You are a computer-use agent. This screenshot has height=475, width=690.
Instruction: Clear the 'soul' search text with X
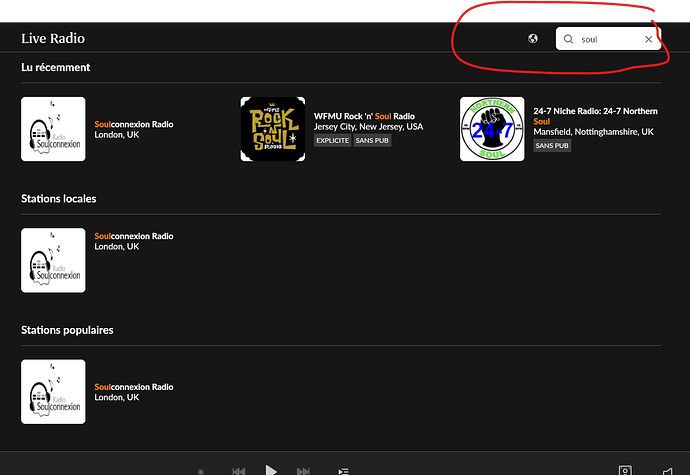(648, 39)
